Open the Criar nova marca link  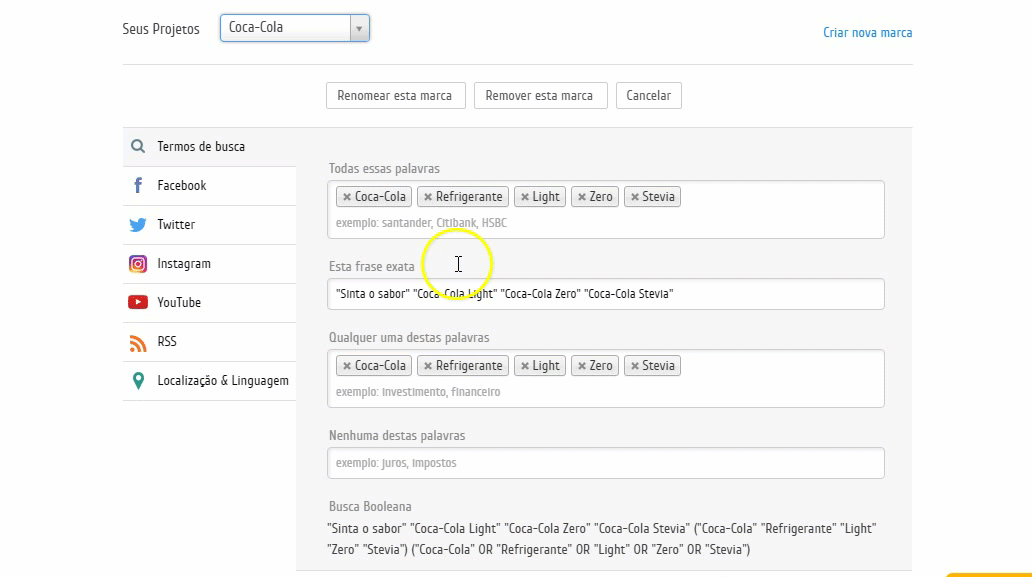coord(867,33)
